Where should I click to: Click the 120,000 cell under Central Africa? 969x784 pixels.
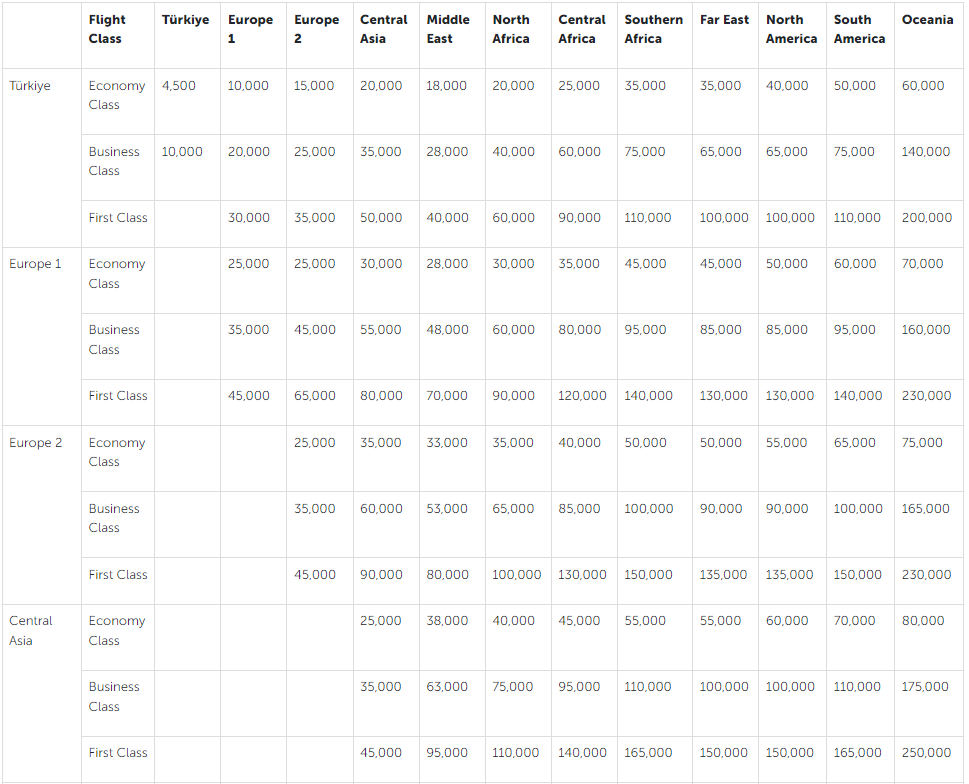[583, 396]
